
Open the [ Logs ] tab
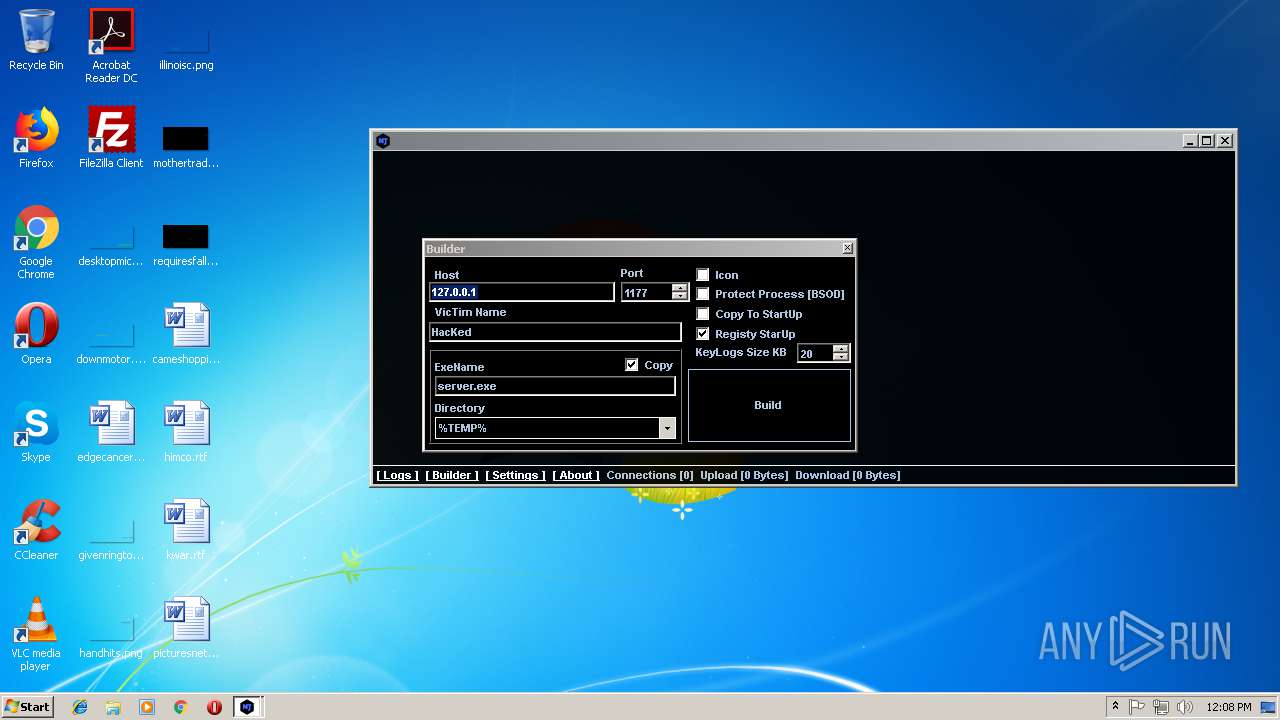tap(397, 476)
